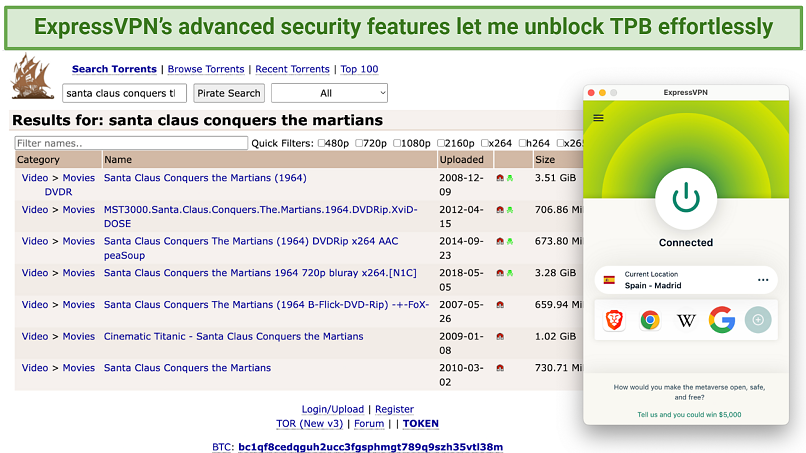Open 720p bluray x264 [N1C] torrent

(260, 273)
